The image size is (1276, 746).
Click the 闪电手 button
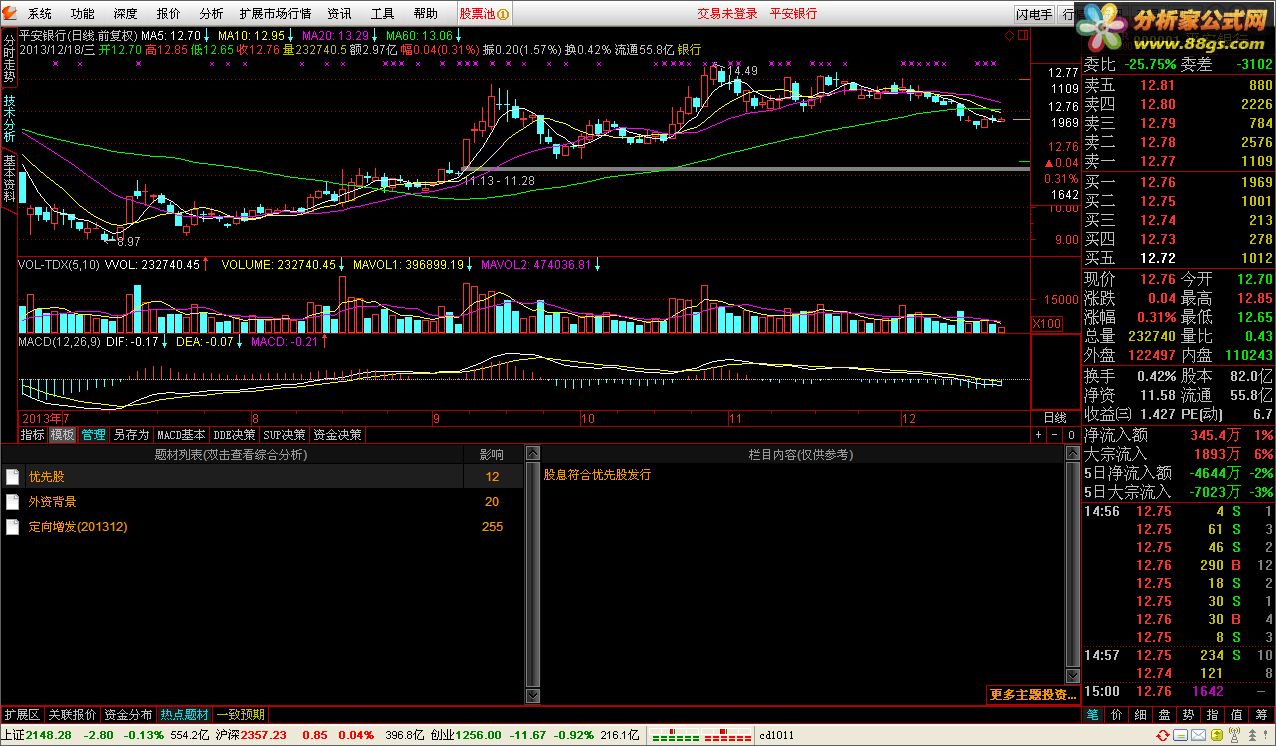[1034, 14]
